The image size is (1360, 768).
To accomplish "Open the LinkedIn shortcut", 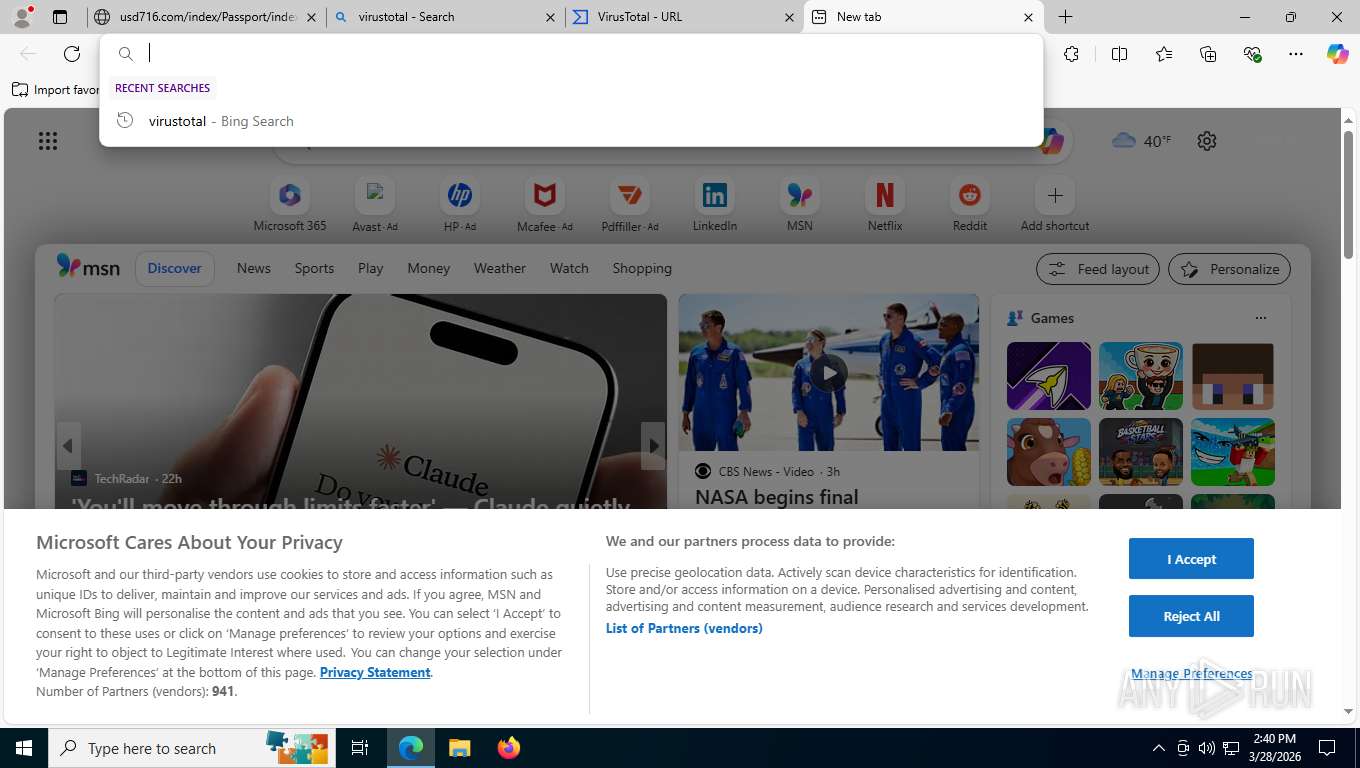I will coord(715,206).
